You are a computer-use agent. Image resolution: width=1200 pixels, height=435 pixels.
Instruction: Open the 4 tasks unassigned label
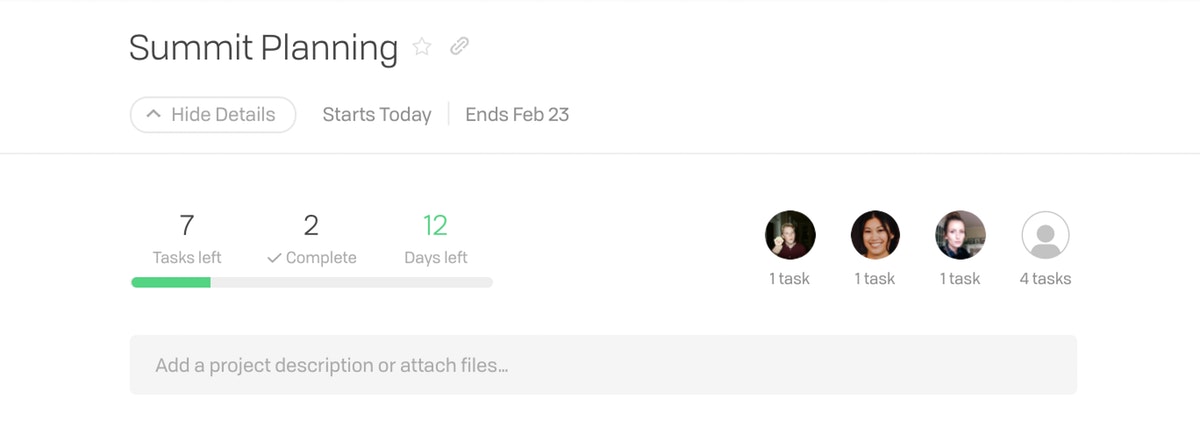1045,279
